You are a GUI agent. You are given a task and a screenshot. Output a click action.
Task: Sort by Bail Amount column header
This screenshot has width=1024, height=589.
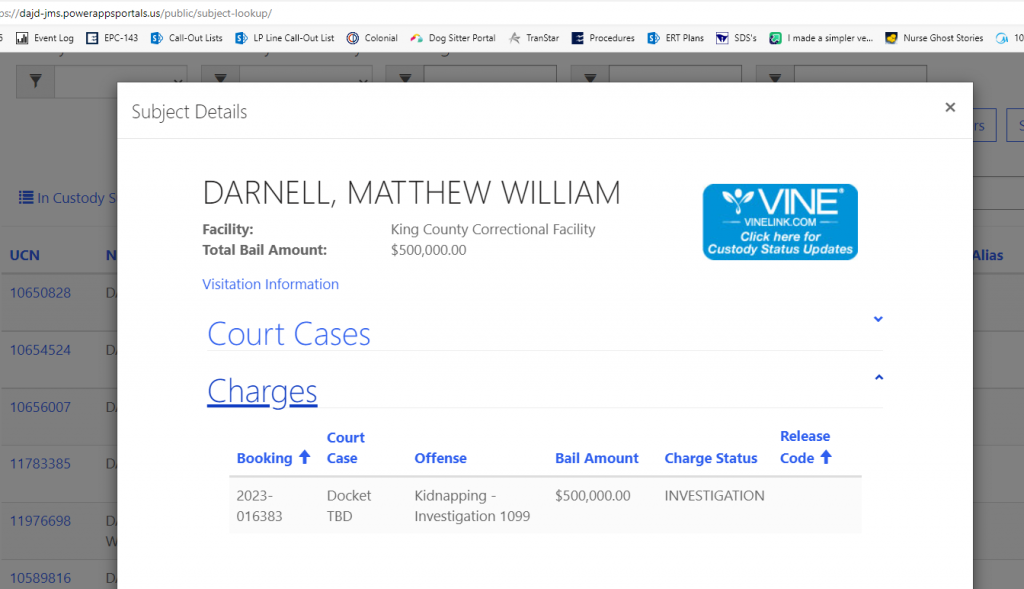tap(596, 458)
